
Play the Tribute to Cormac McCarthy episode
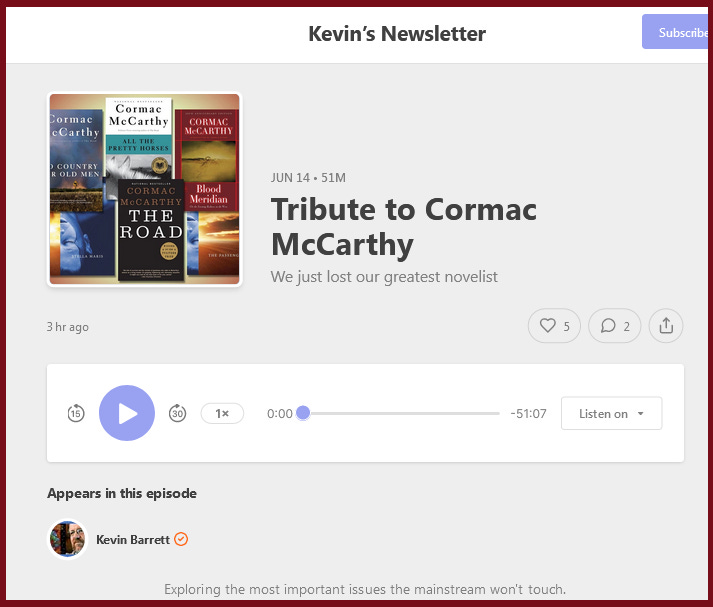[x=127, y=413]
